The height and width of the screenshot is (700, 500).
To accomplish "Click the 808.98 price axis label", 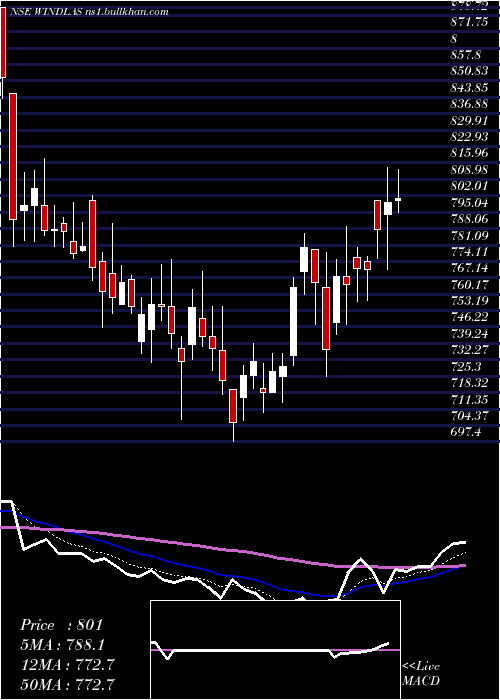I will (469, 170).
